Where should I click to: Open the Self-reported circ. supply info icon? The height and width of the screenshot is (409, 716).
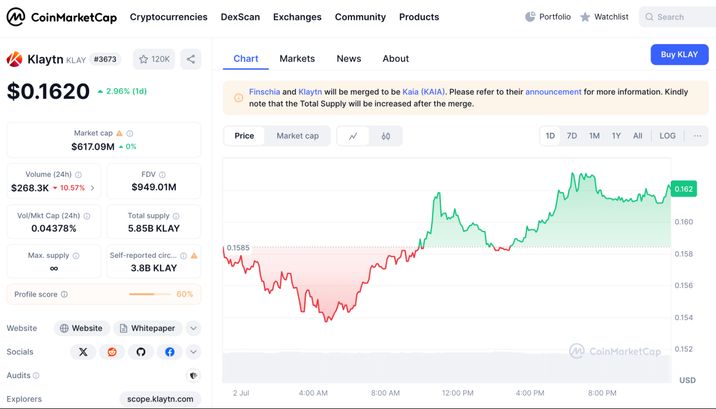(184, 256)
